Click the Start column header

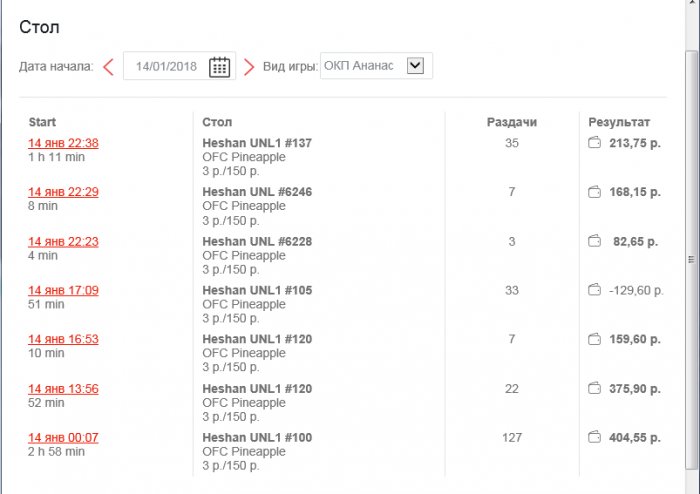tap(42, 122)
